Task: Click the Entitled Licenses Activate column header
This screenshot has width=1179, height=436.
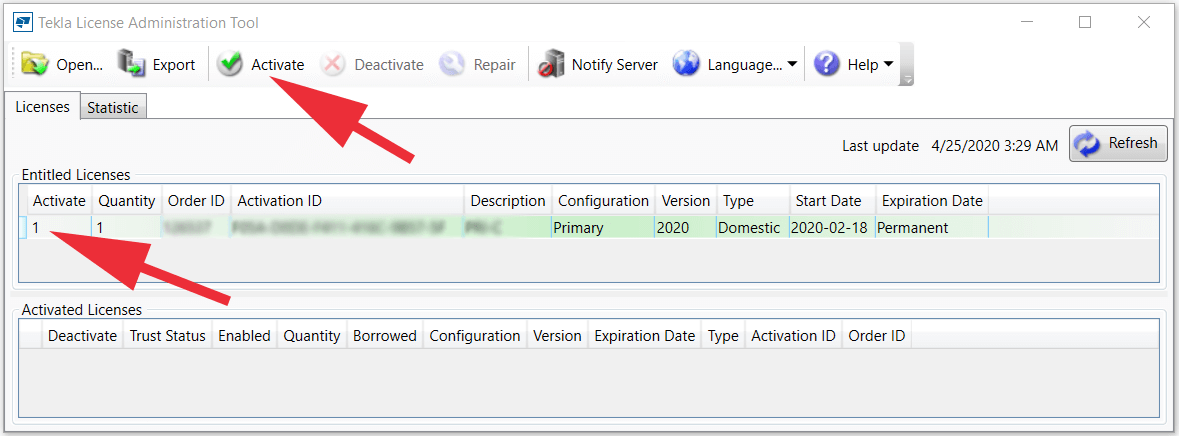Action: tap(59, 201)
